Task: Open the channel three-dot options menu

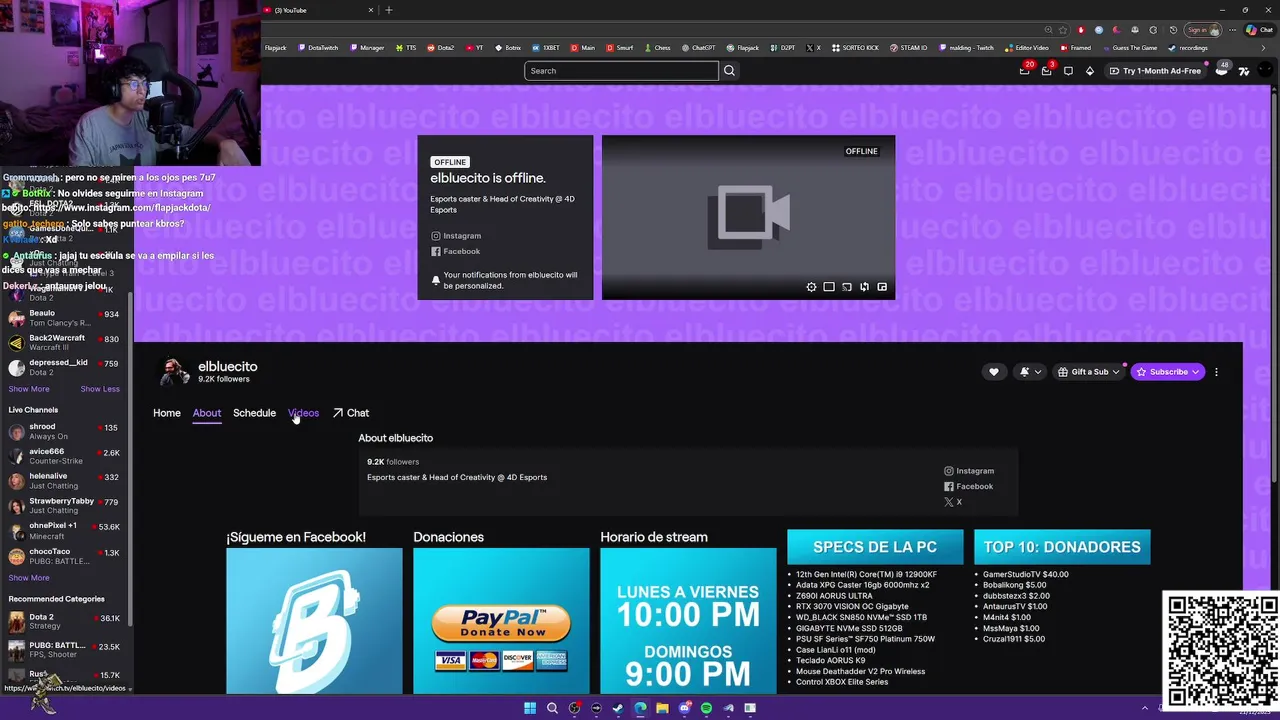Action: point(1216,372)
